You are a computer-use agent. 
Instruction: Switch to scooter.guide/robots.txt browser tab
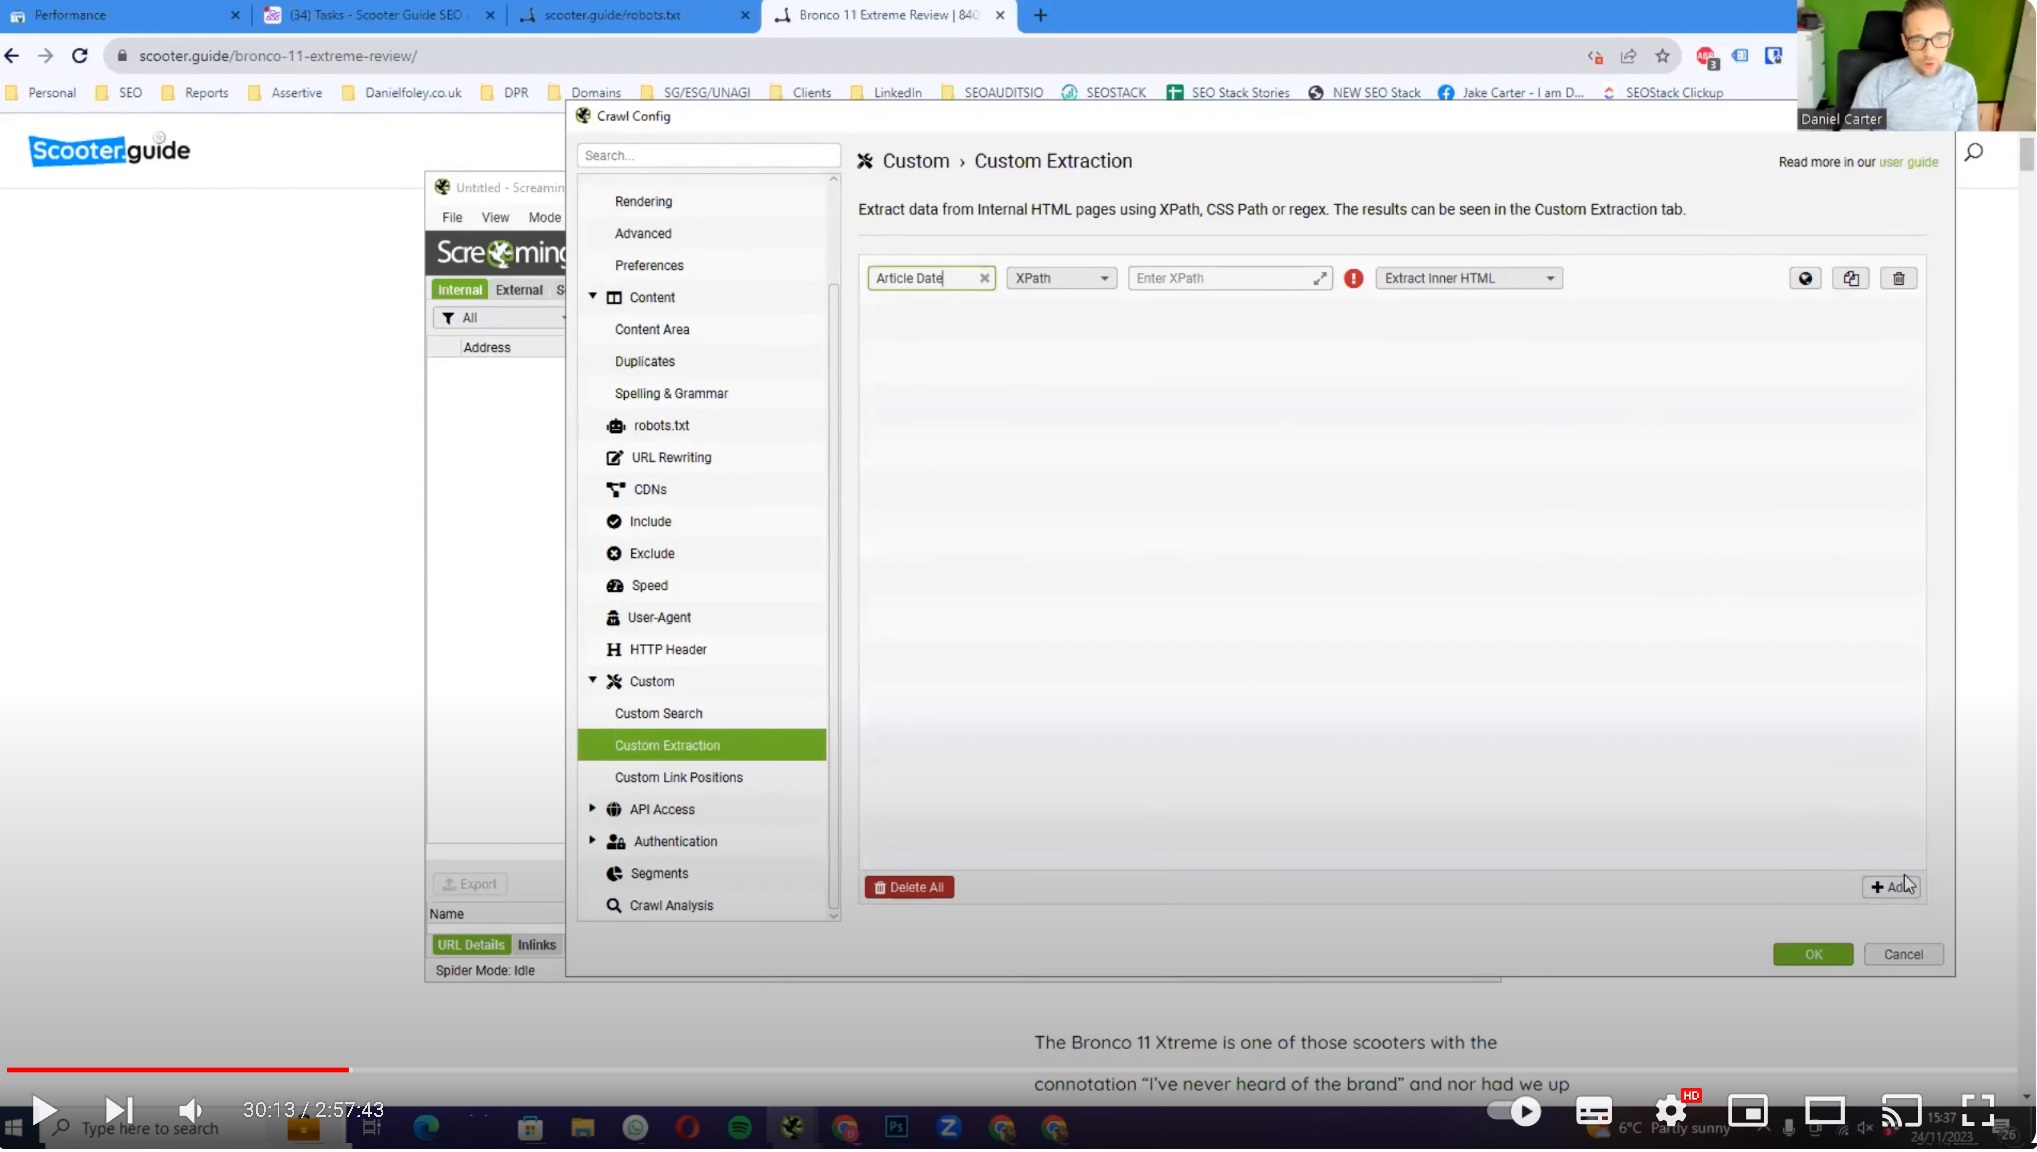tap(612, 15)
